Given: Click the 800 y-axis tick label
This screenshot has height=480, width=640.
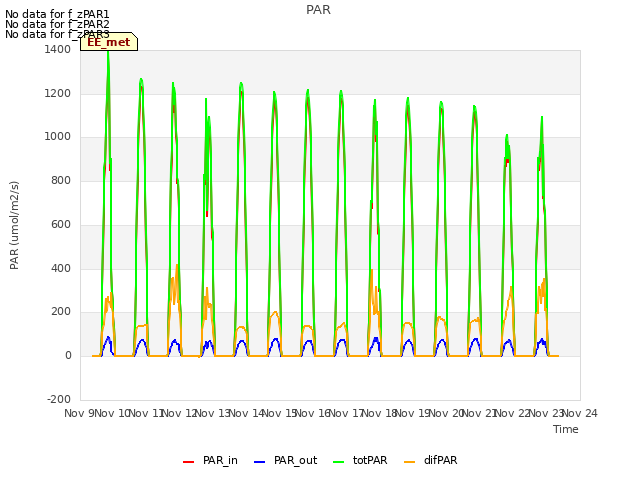Looking at the screenshot, I should pos(61,181).
